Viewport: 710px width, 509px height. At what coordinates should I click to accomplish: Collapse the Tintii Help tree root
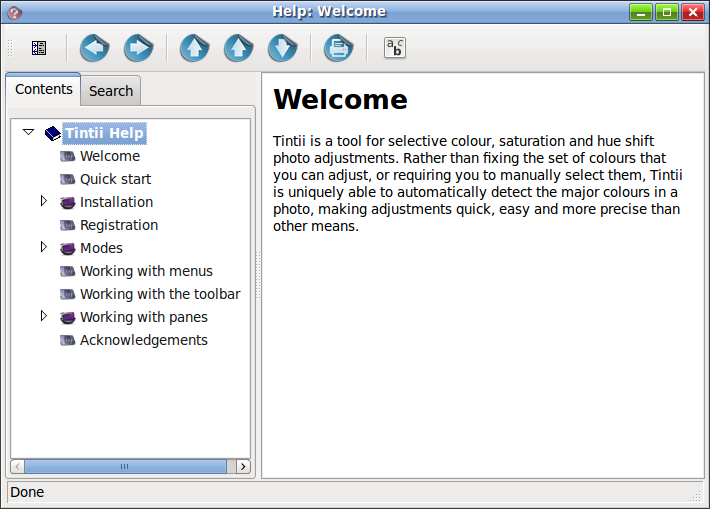29,132
